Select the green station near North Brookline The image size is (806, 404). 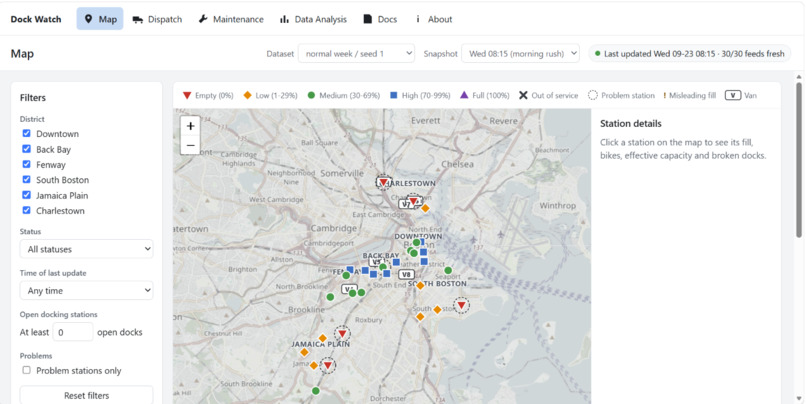(330, 297)
